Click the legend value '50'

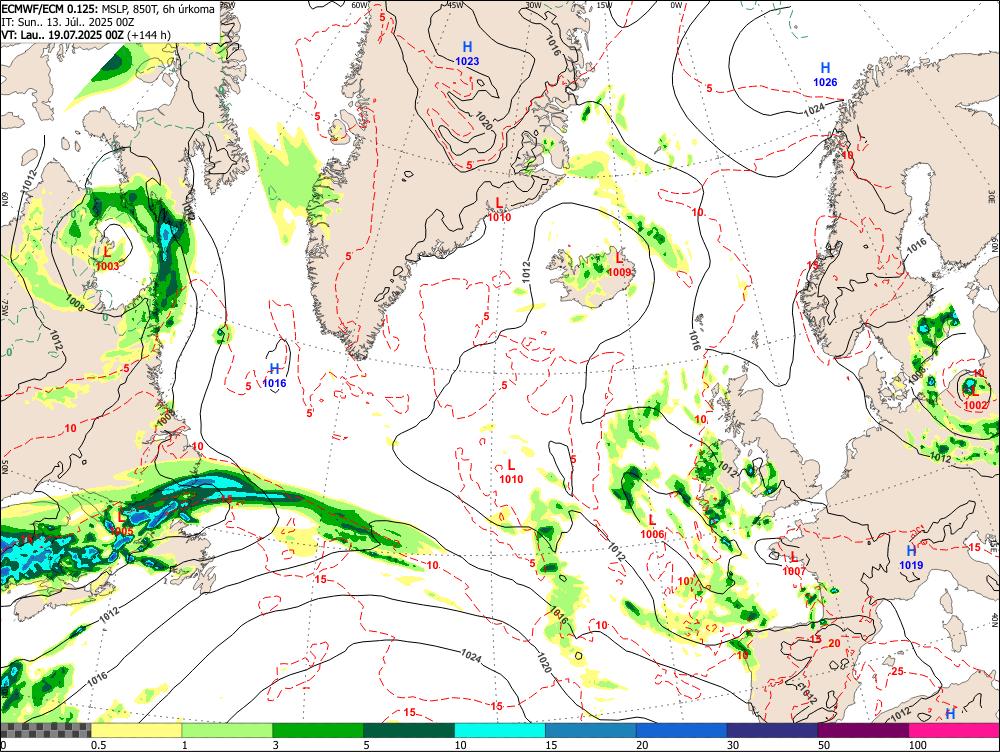coord(824,745)
